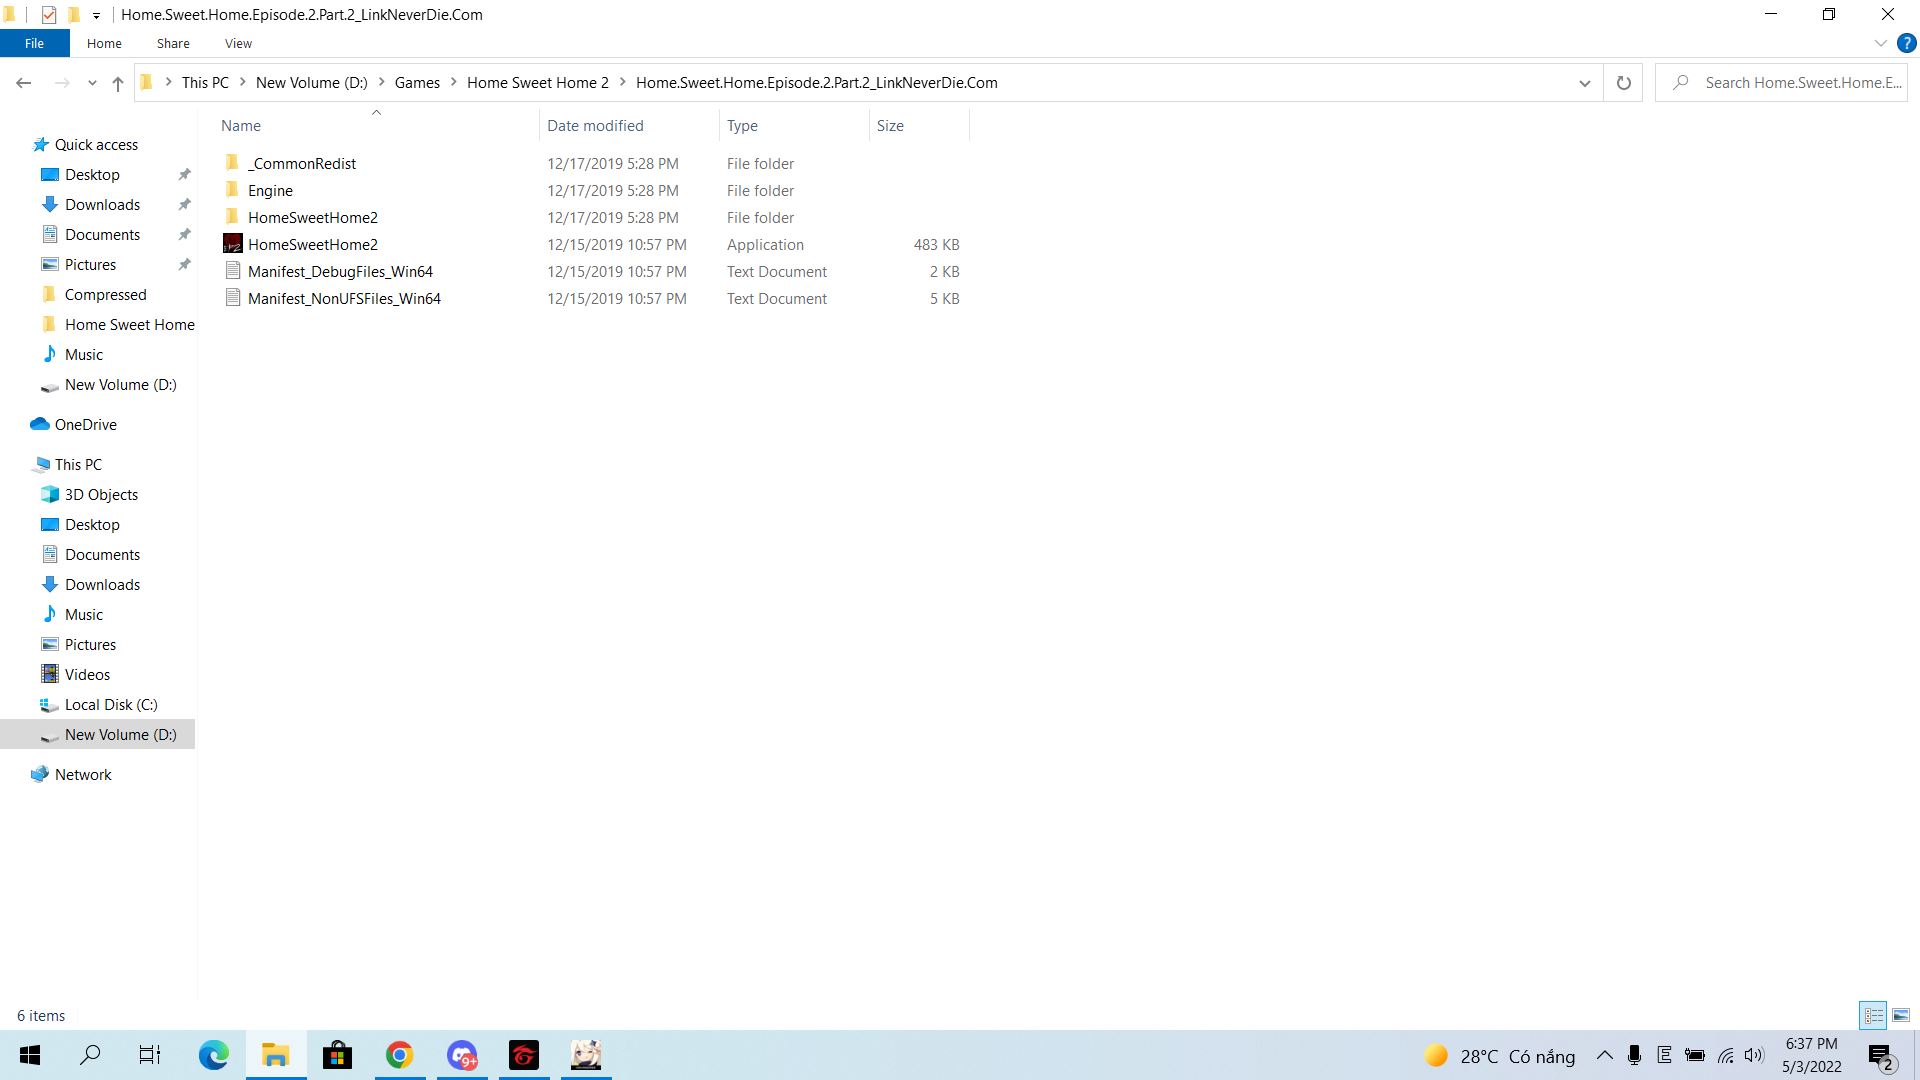Open Google Chrome from the taskbar
The width and height of the screenshot is (1920, 1080).
[x=399, y=1055]
